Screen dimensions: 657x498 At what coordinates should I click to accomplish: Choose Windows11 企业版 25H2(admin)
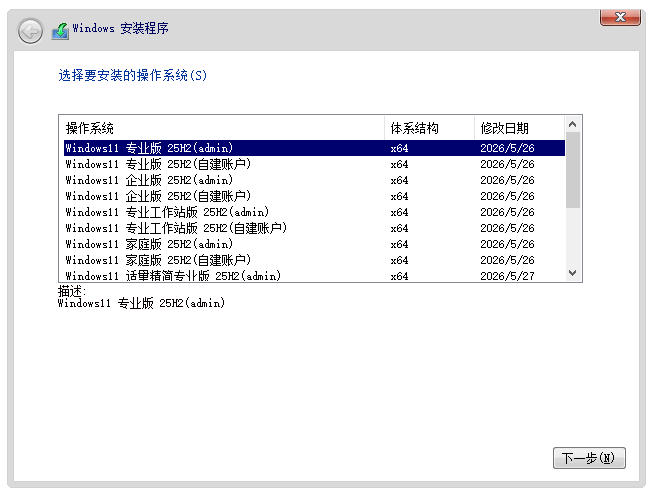(314, 180)
